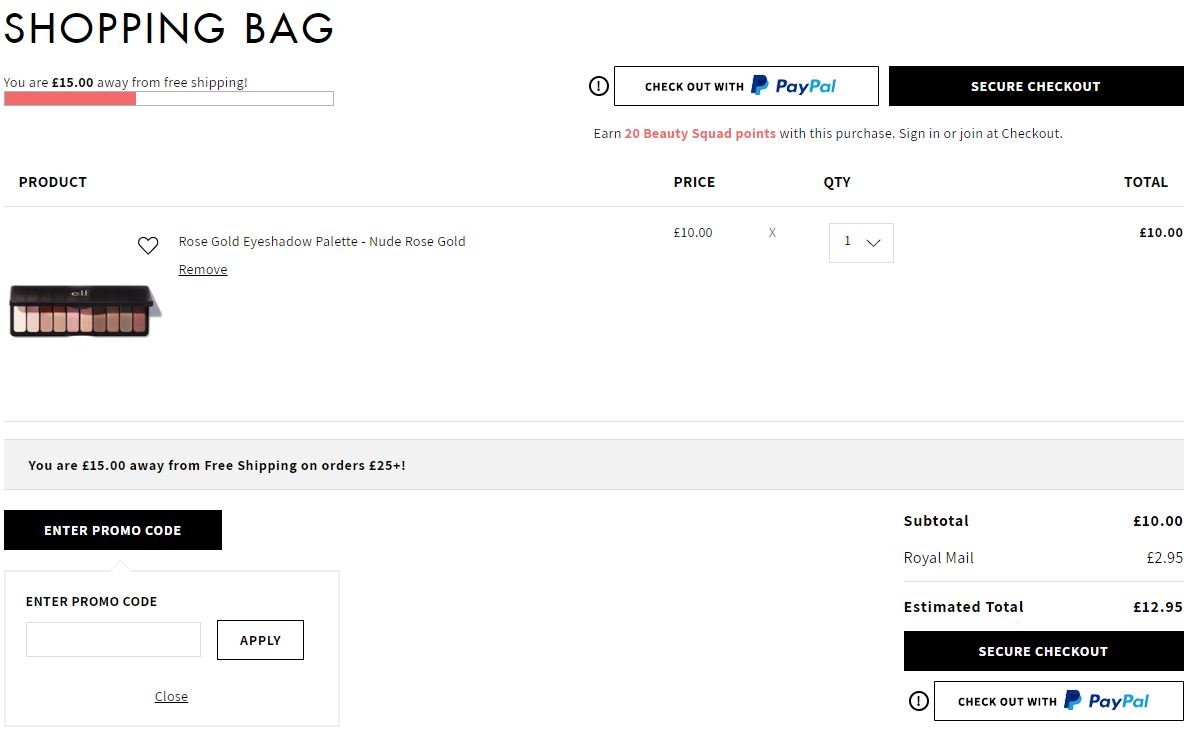Remove the Rose Gold Eyeshadow Palette from the bag
The image size is (1194, 733).
203,270
